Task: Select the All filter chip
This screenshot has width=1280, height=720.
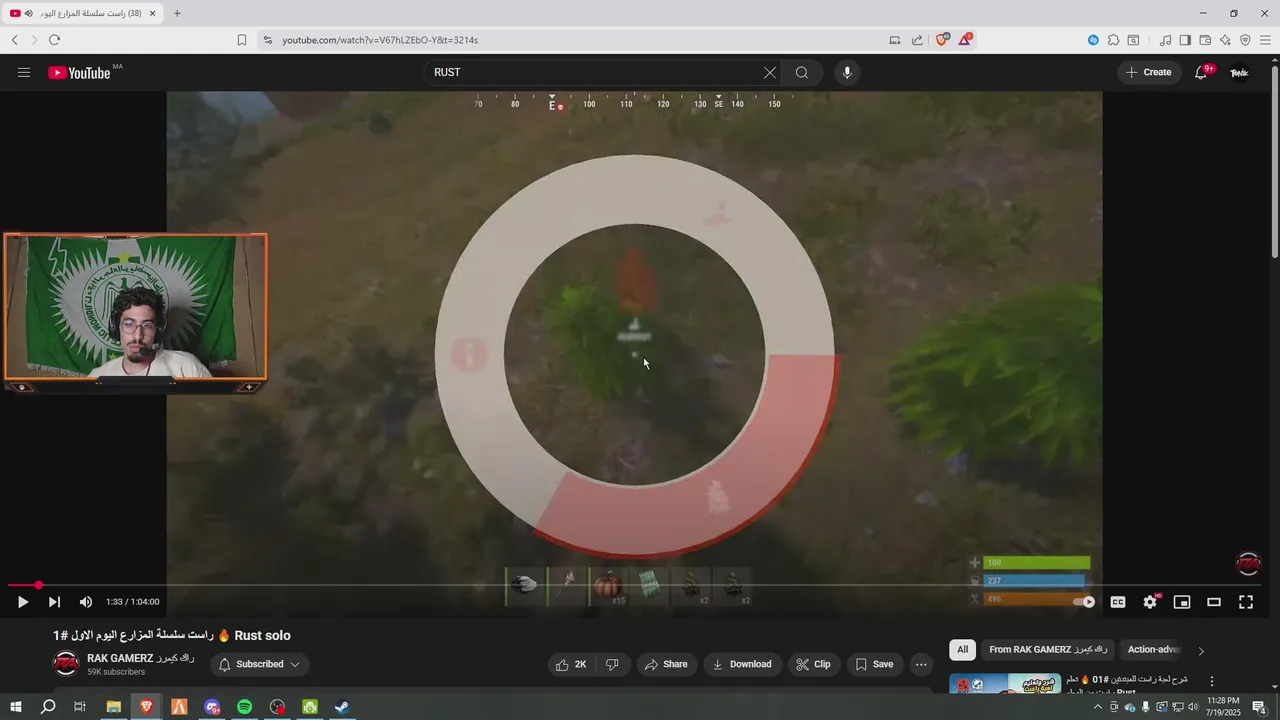Action: click(962, 649)
